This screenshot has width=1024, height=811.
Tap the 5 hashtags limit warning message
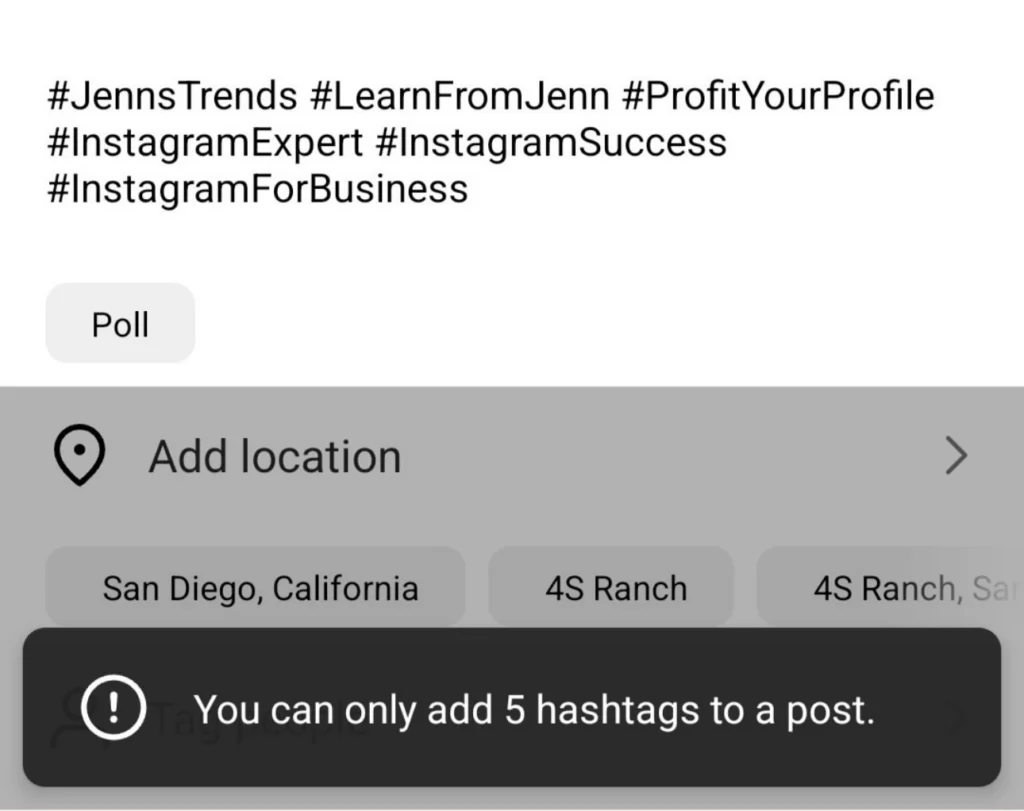[x=534, y=709]
